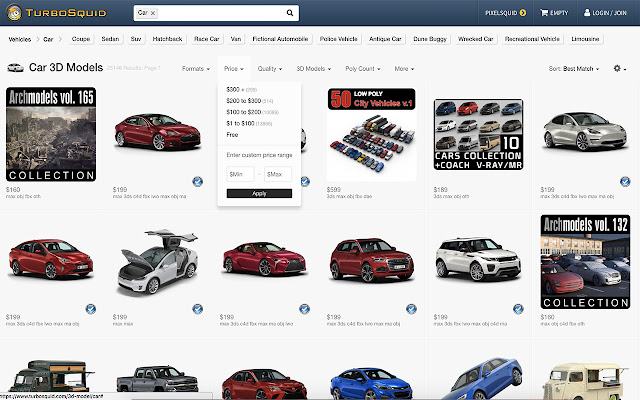640x400 pixels.
Task: Click the car icon beside Car 3D Models
Action: pyautogui.click(x=16, y=68)
